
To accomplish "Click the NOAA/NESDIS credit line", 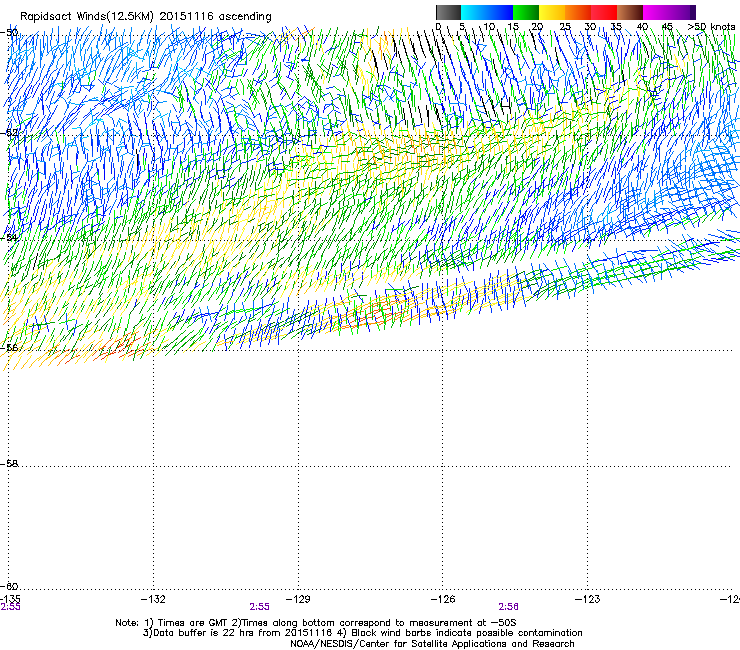I will point(432,644).
